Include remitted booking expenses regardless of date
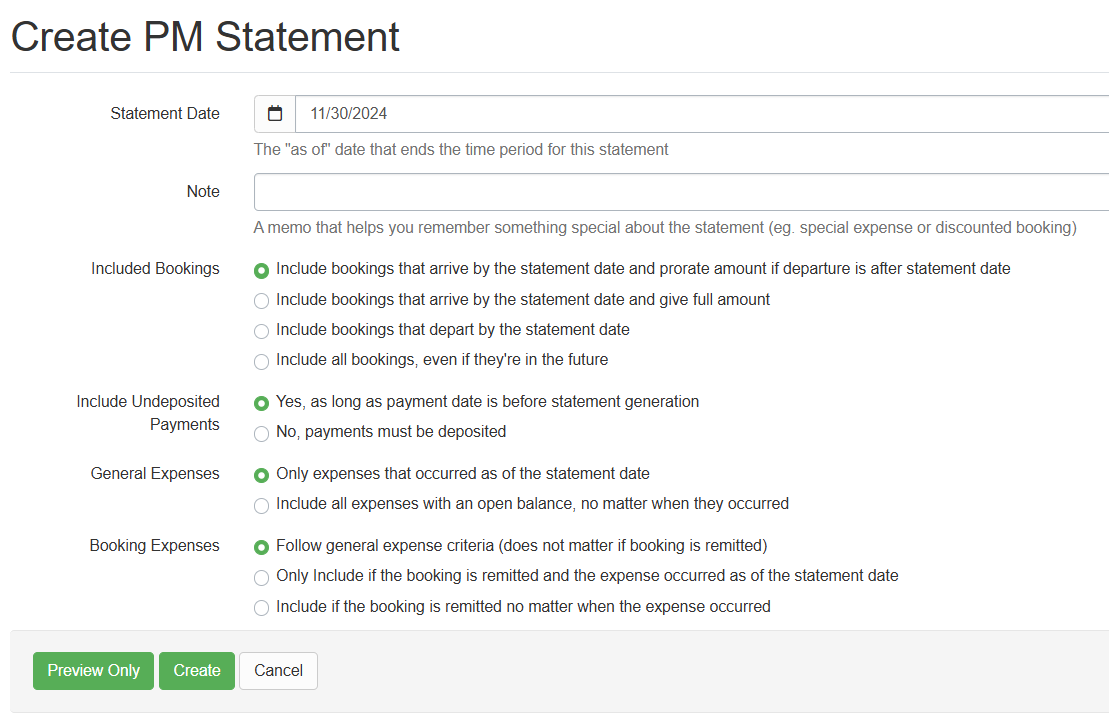The image size is (1109, 727). [261, 607]
